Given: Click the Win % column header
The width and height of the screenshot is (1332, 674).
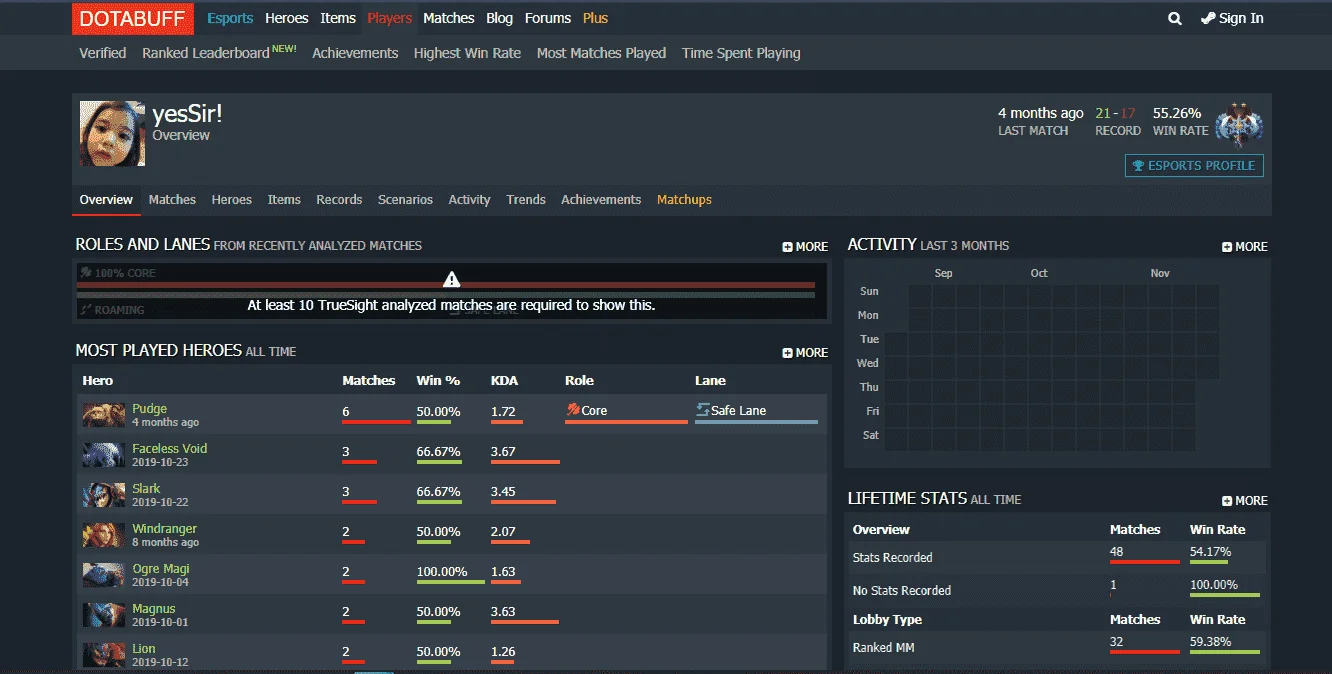Looking at the screenshot, I should pos(438,380).
